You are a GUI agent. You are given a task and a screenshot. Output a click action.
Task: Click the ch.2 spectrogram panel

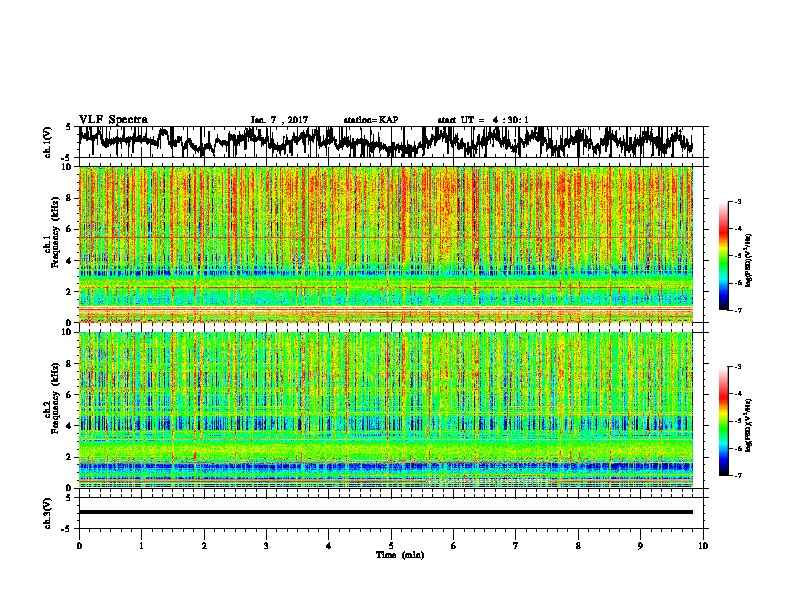click(385, 410)
